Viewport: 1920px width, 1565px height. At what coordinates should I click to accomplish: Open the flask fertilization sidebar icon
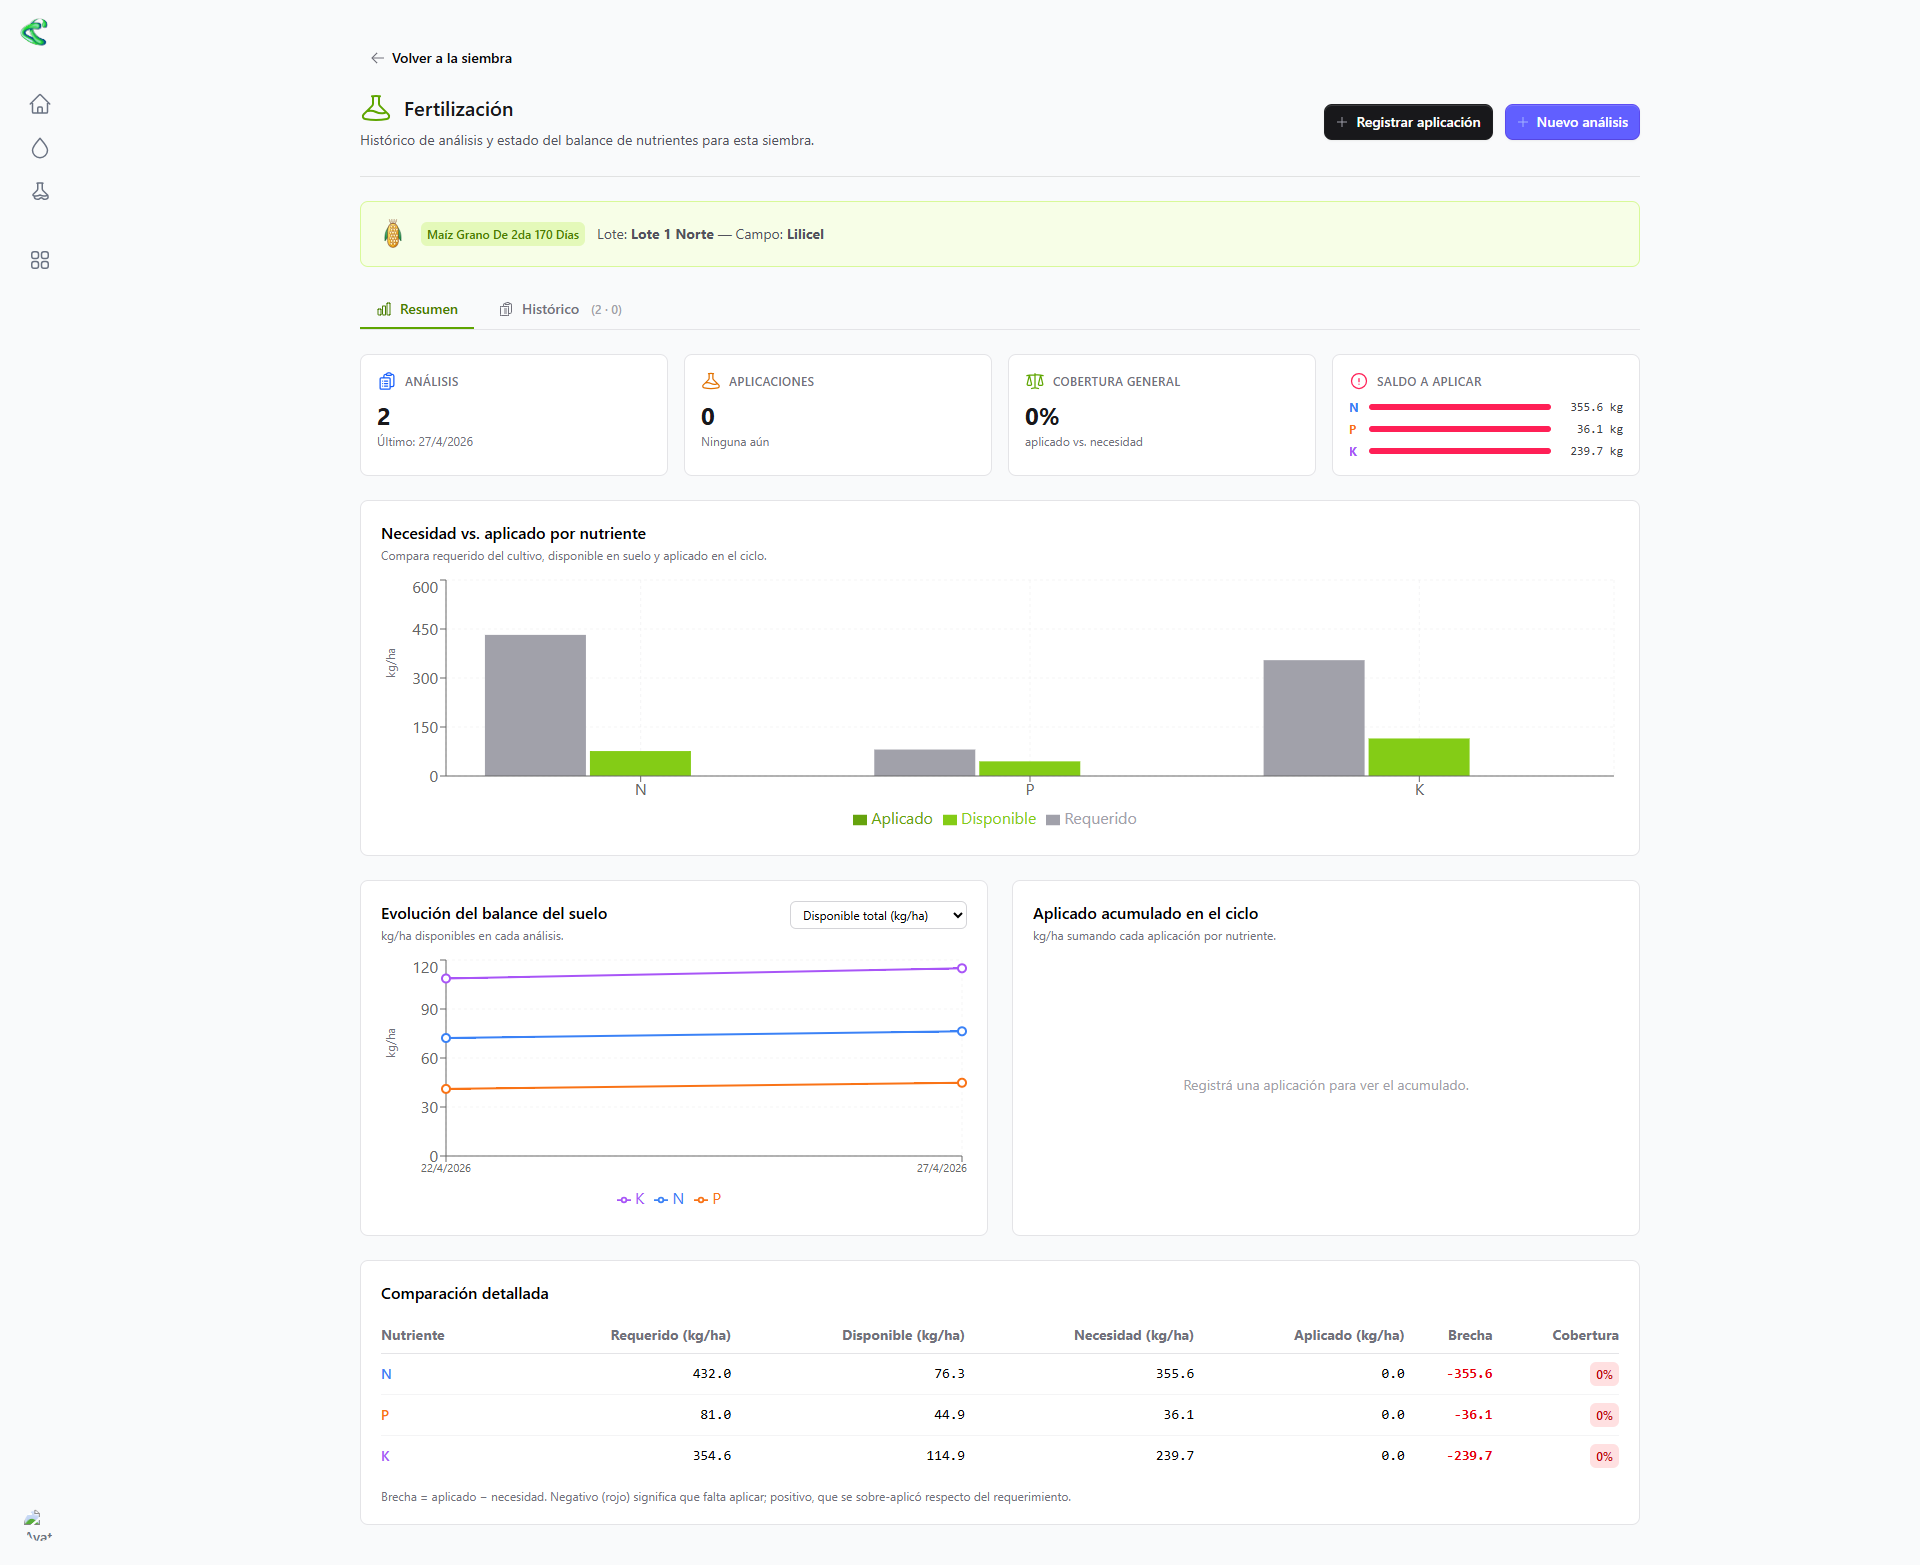(40, 191)
